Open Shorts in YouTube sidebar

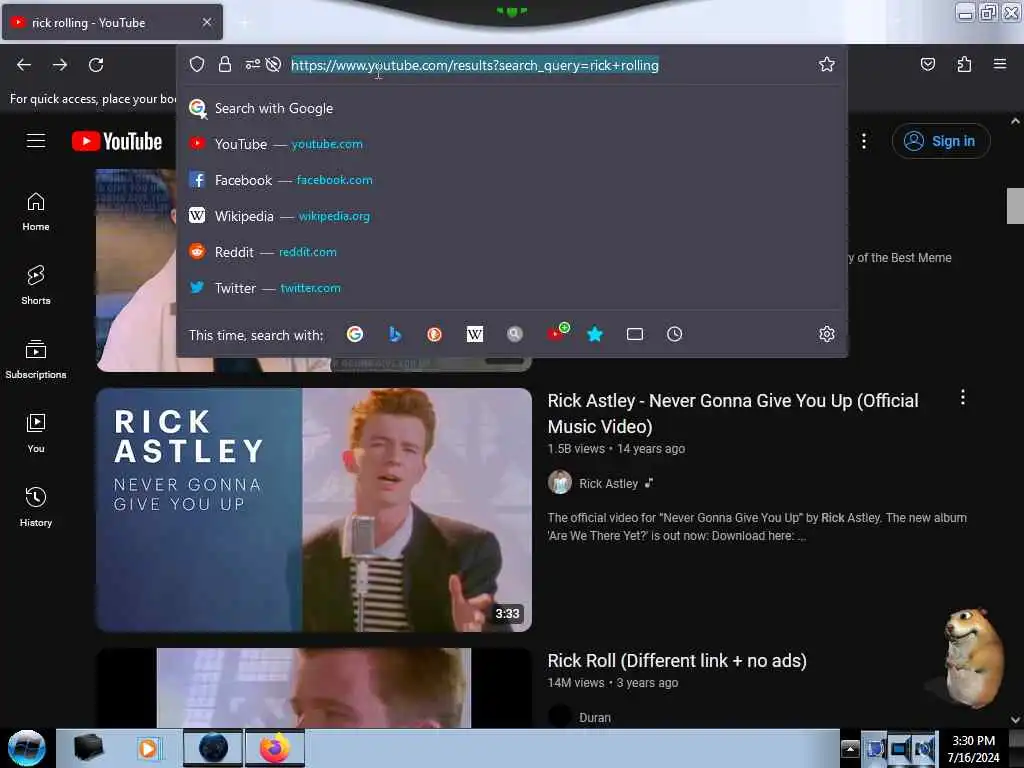coord(36,285)
